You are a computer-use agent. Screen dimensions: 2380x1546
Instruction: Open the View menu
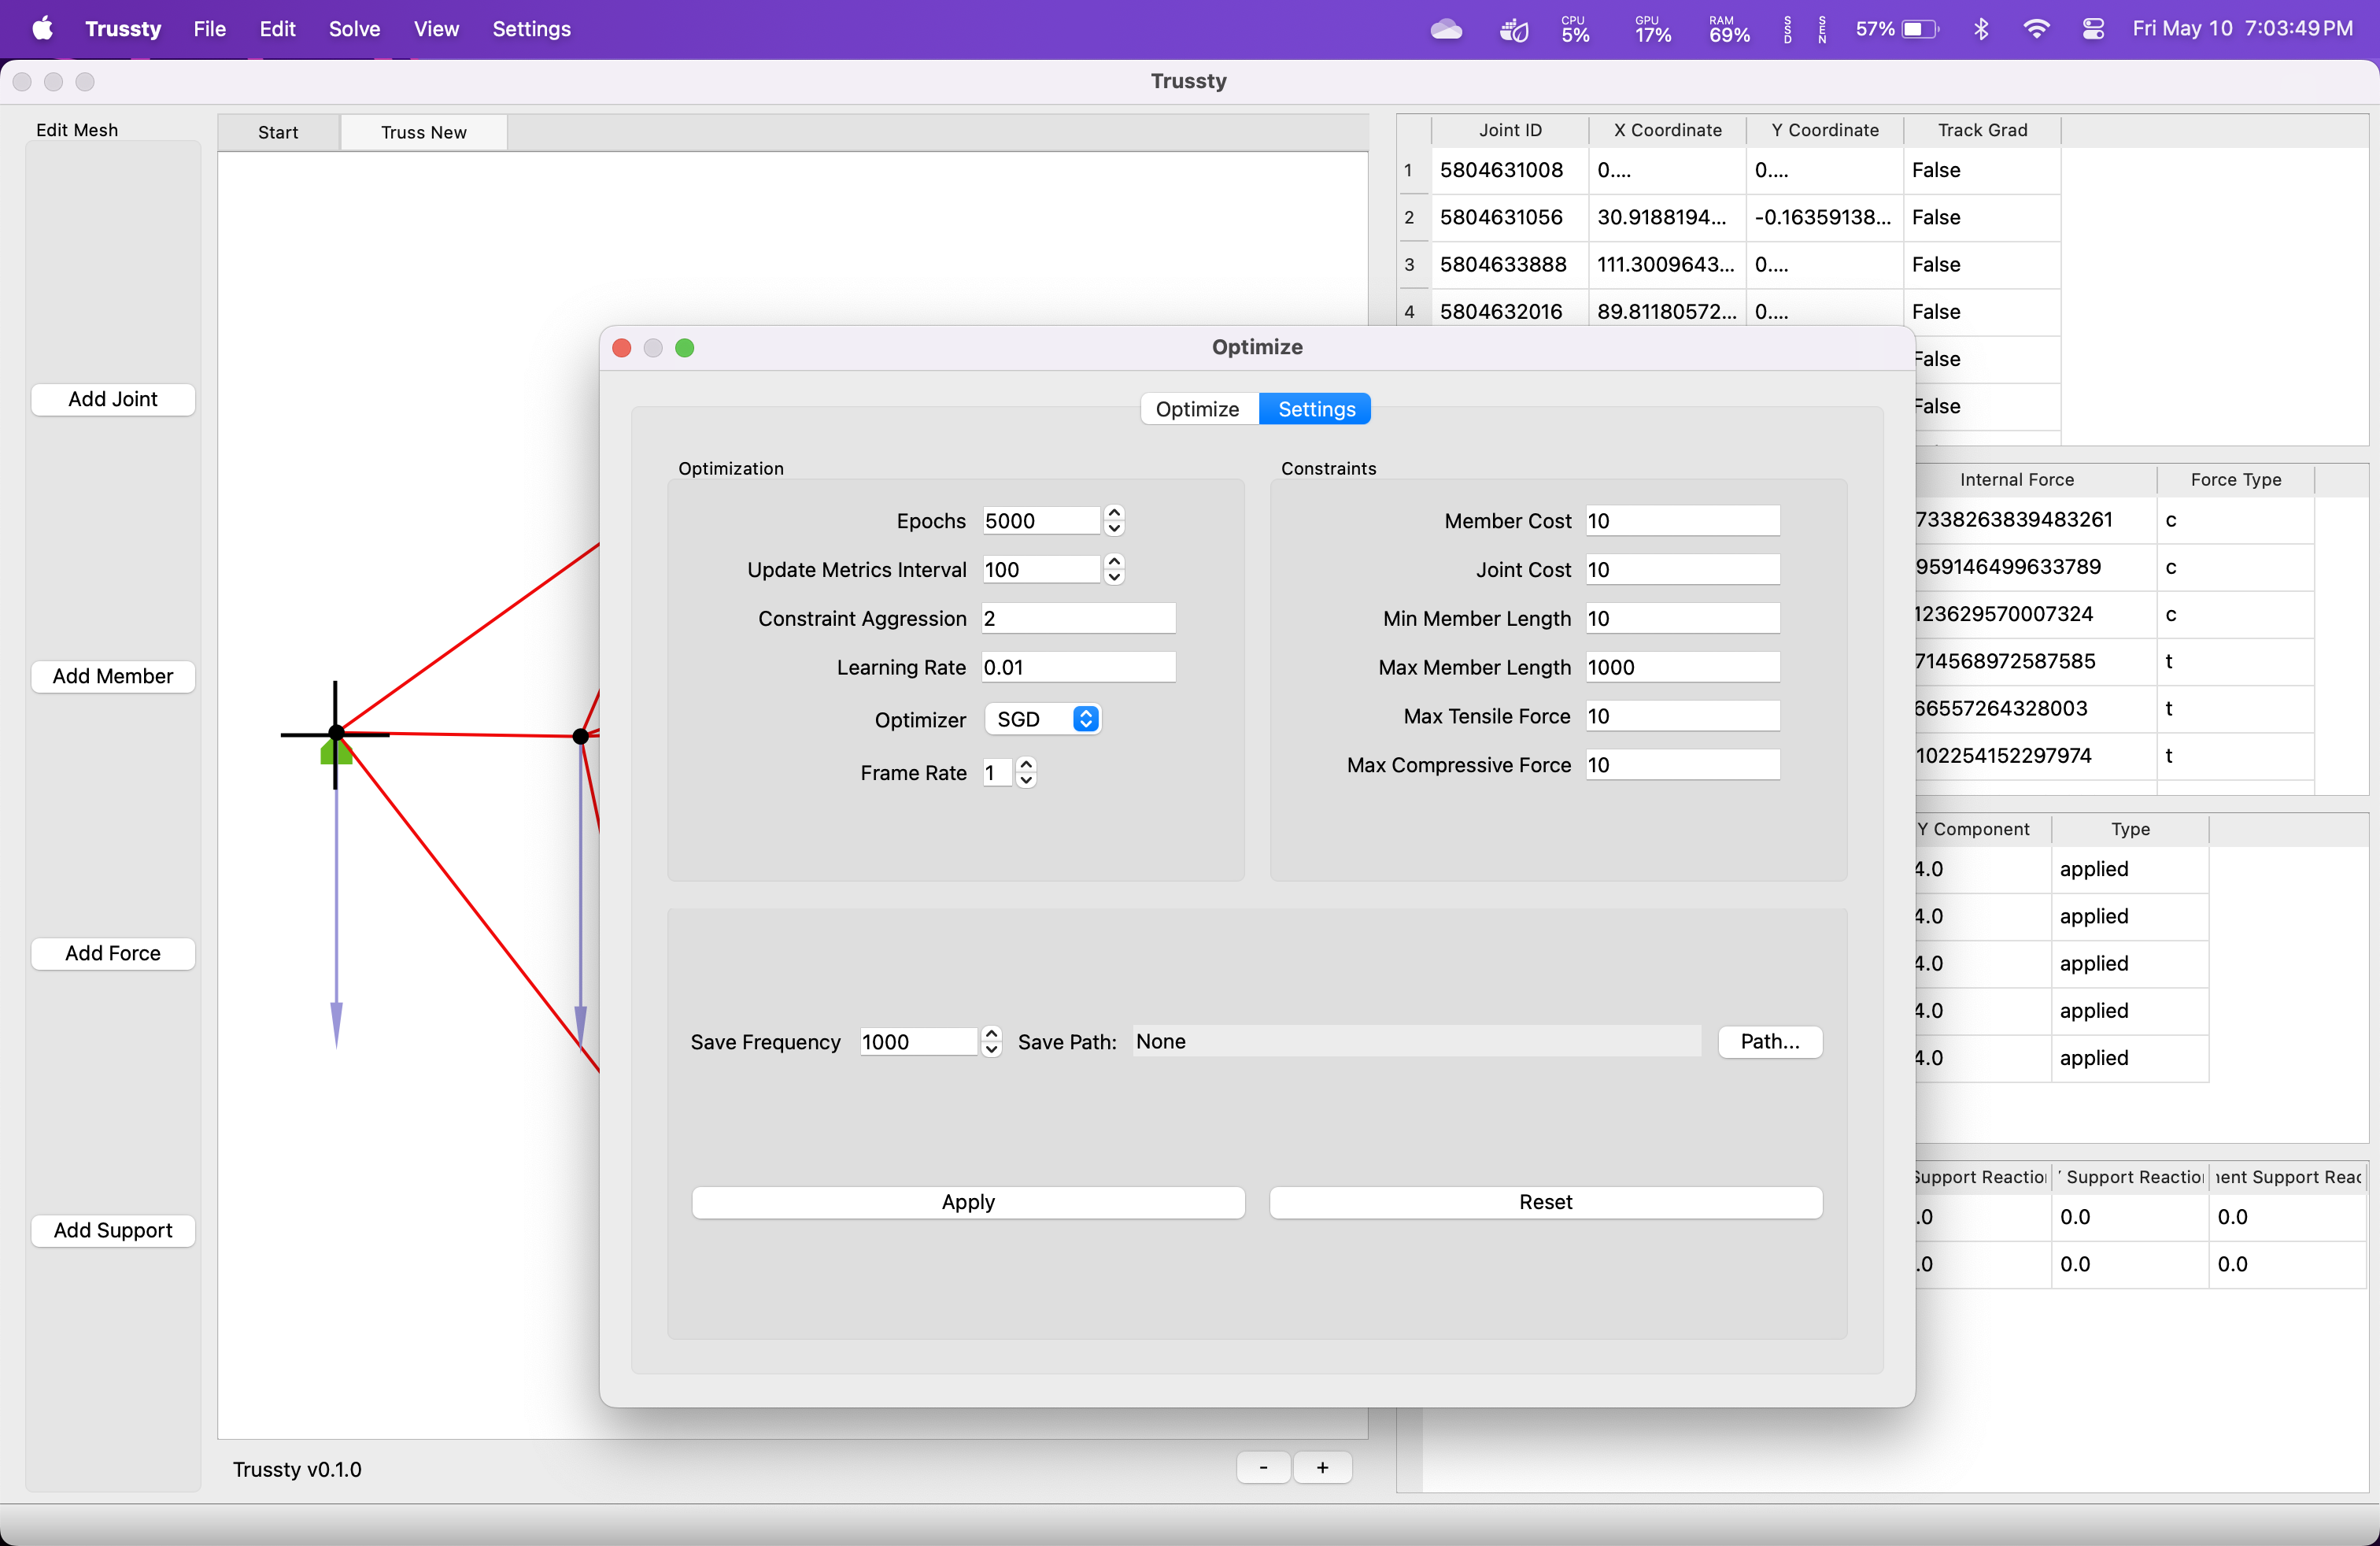click(x=436, y=28)
